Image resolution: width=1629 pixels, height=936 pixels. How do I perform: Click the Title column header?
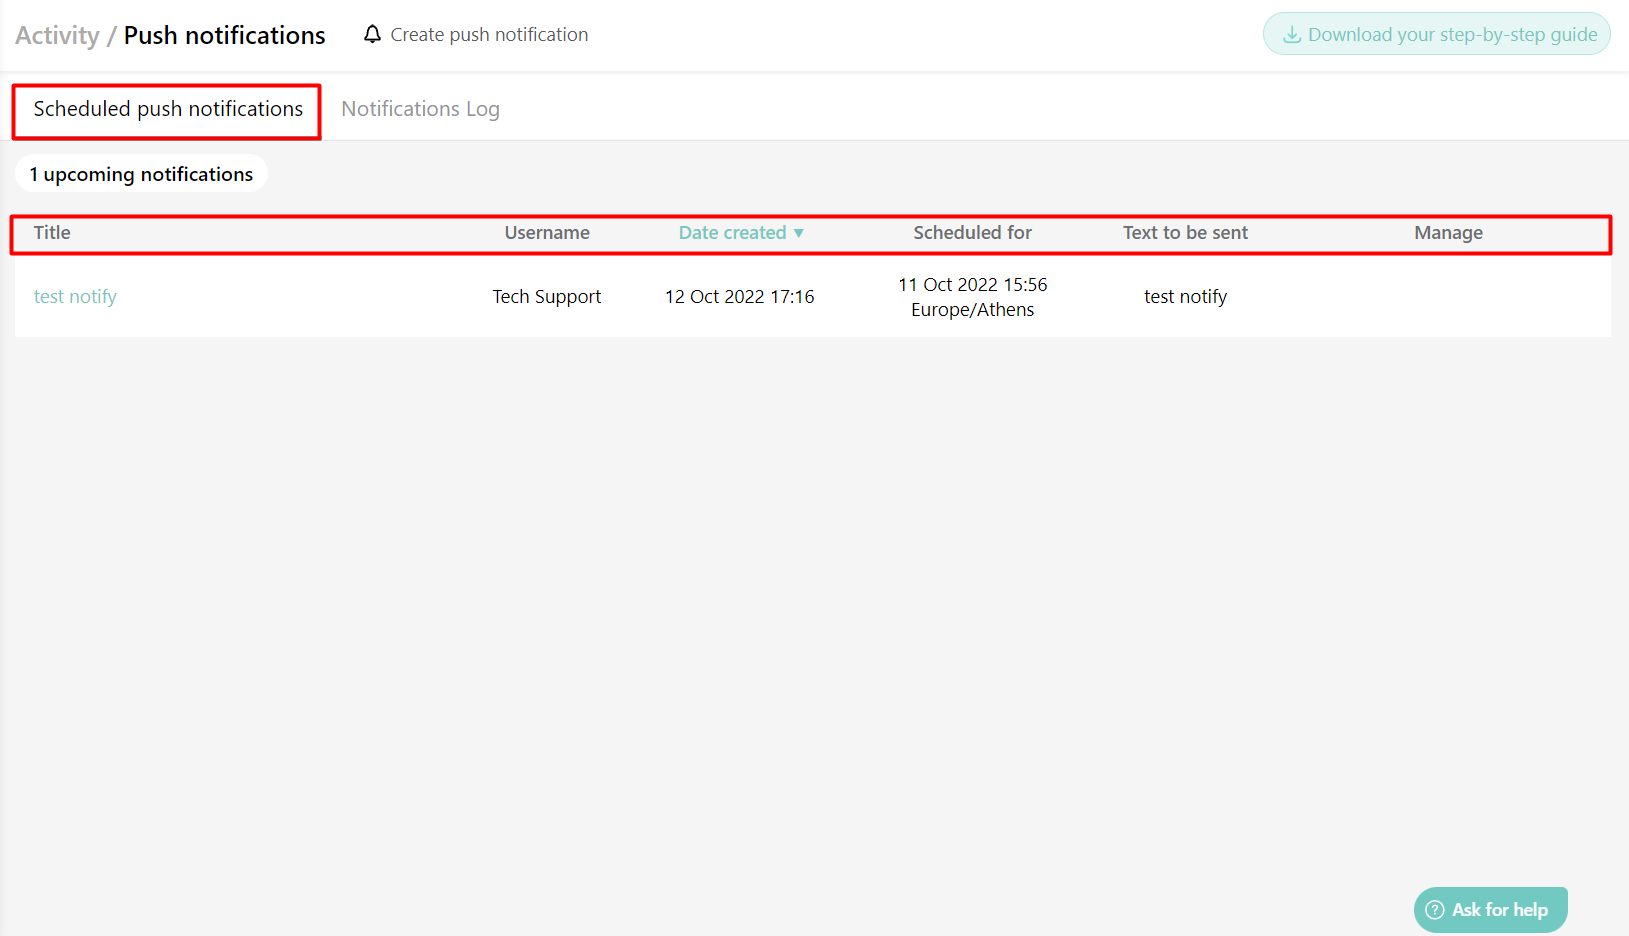click(51, 232)
